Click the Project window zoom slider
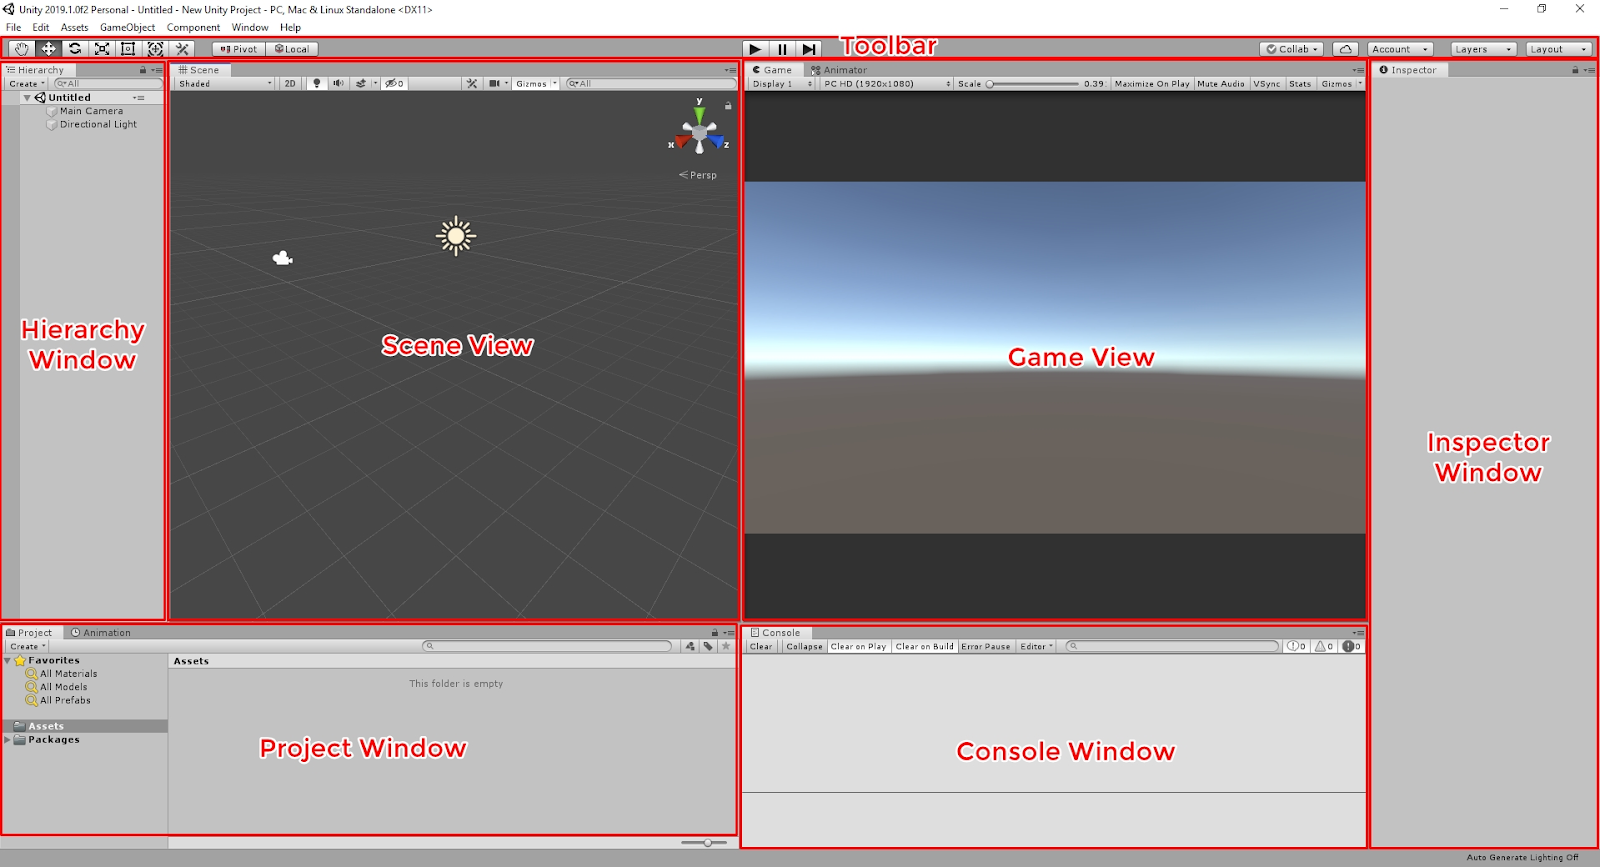This screenshot has height=867, width=1600. [x=704, y=843]
